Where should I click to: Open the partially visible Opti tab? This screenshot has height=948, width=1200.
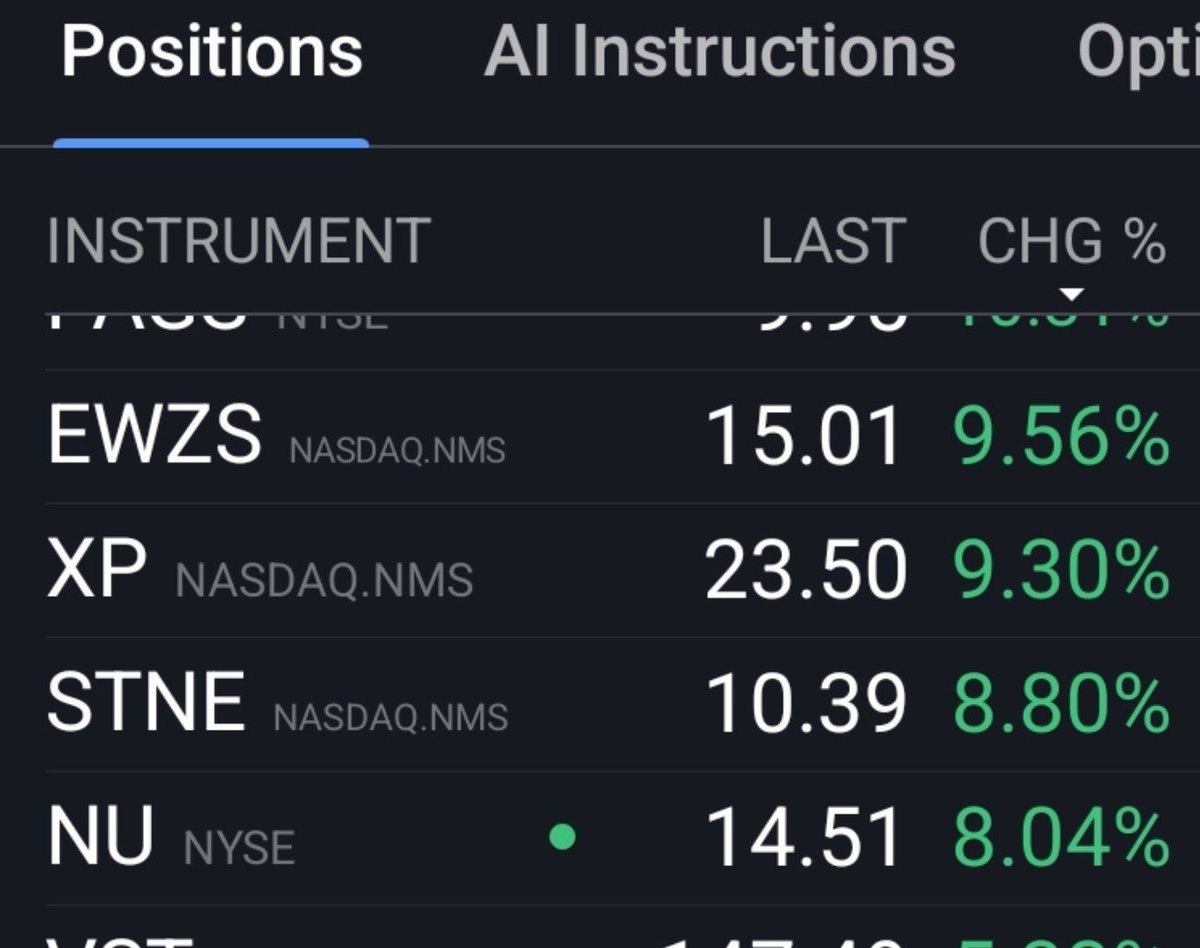pyautogui.click(x=1138, y=53)
